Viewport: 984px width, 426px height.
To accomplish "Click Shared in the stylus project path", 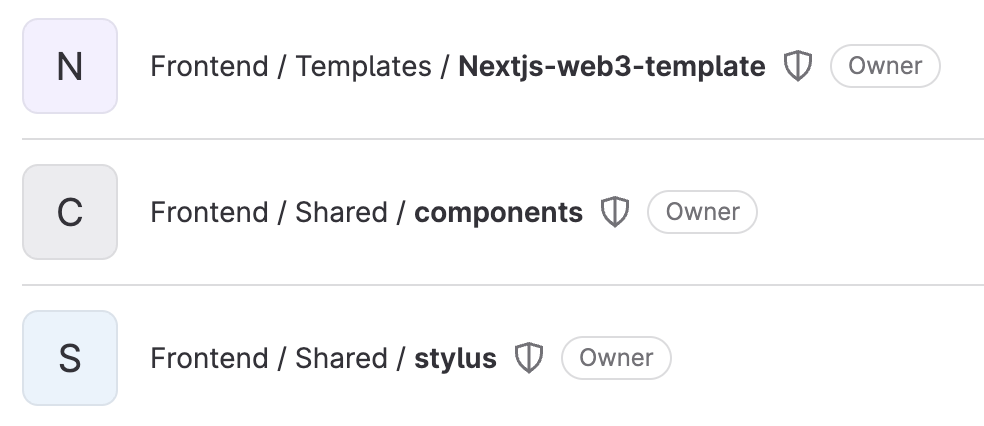I will pos(341,358).
